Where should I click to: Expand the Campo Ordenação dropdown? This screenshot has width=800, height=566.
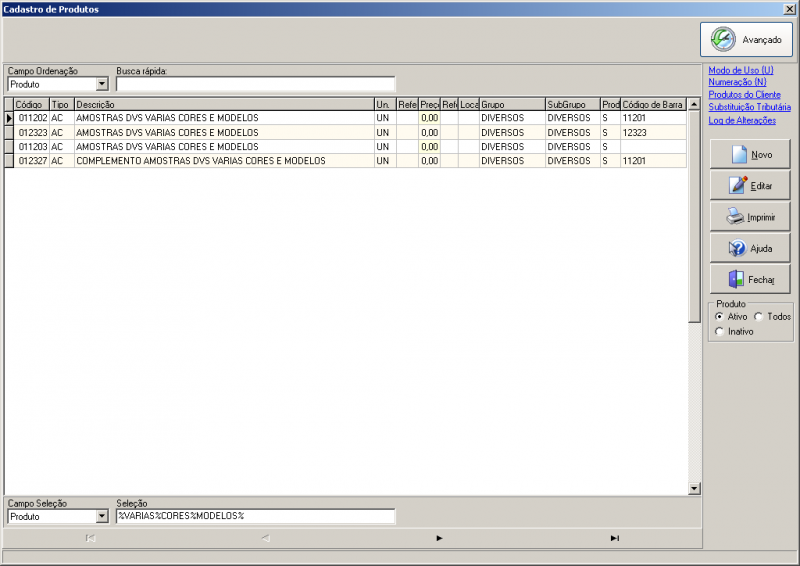pyautogui.click(x=102, y=84)
